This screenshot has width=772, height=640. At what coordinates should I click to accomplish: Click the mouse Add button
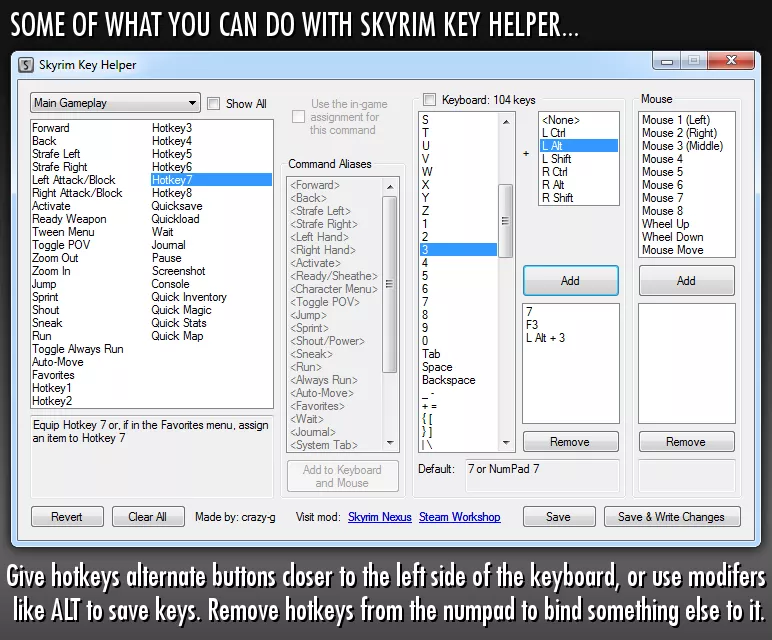click(x=686, y=281)
